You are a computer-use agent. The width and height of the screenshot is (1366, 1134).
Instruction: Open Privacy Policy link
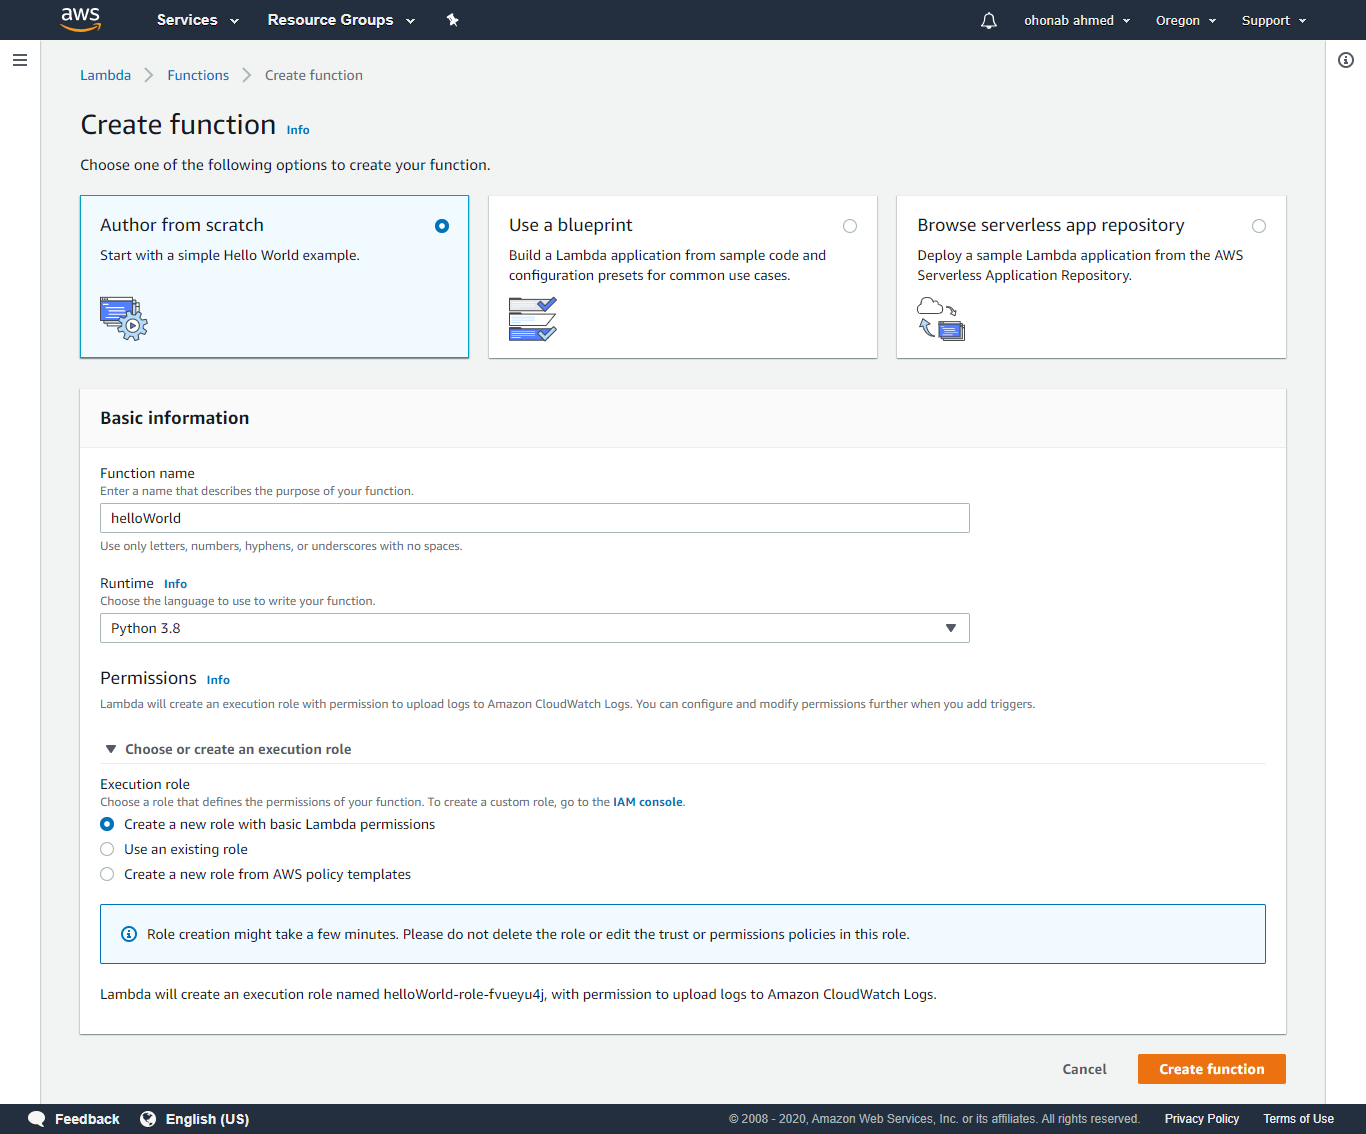point(1202,1119)
